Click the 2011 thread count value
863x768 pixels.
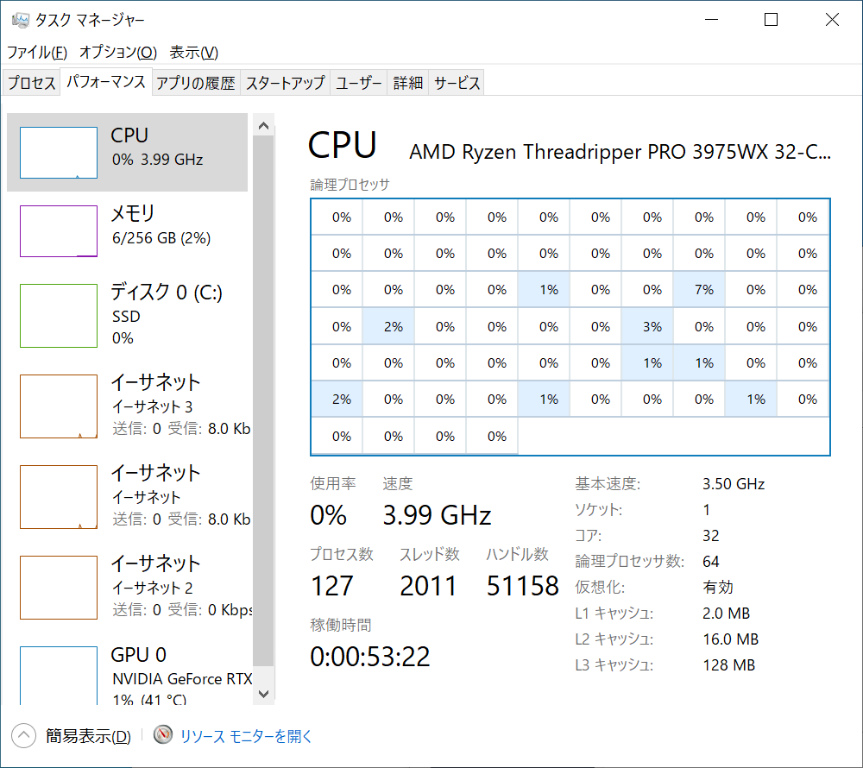point(428,586)
